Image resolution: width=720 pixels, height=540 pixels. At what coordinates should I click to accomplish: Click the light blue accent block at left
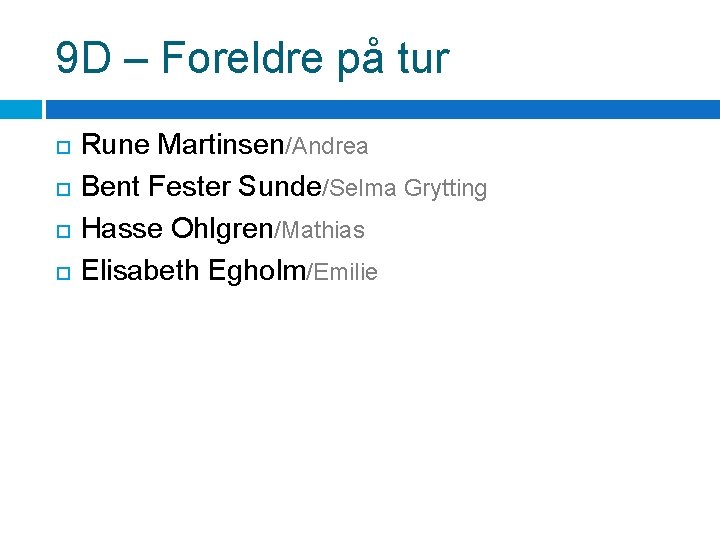[x=21, y=109]
